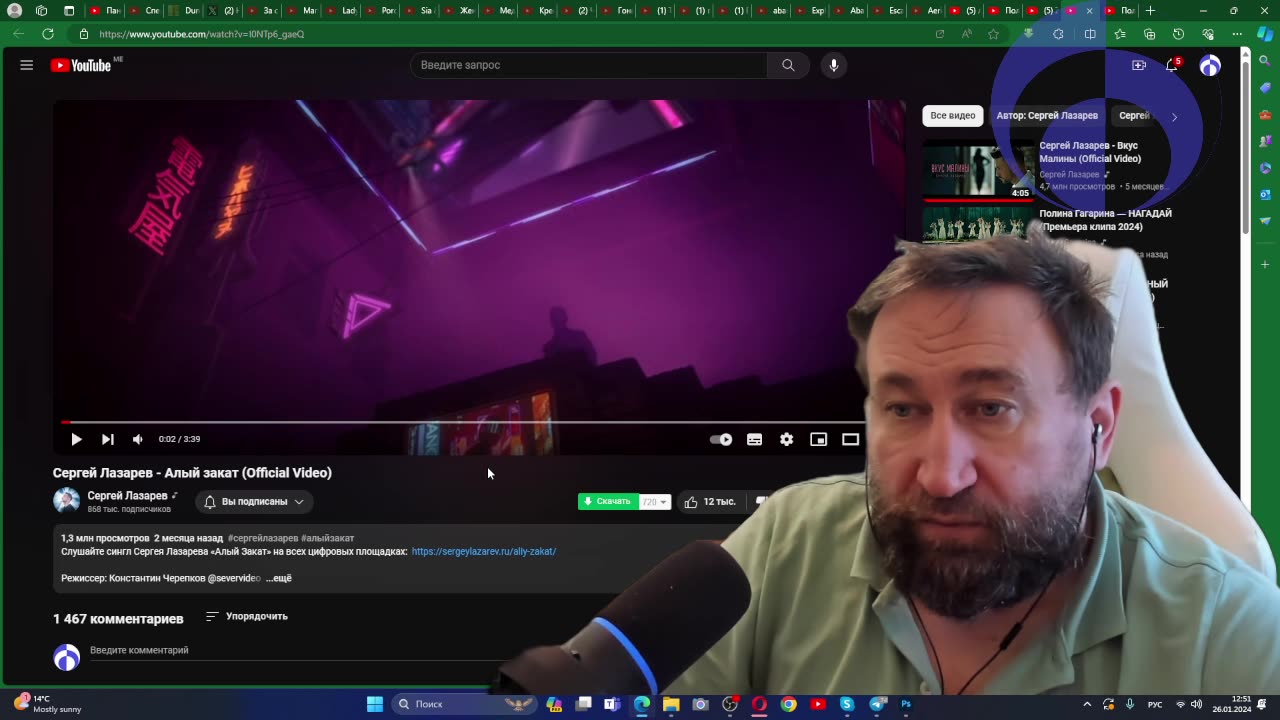Enable theater mode in player
1280x720 pixels.
point(851,439)
